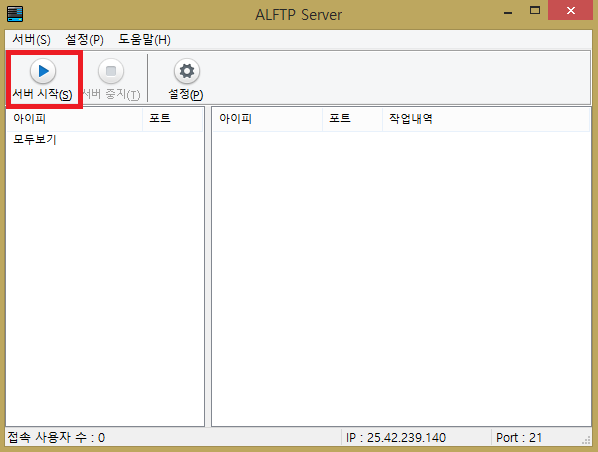Screen dimensions: 598x452
Task: Click the Port : 21 status entry
Action: [x=519, y=438]
